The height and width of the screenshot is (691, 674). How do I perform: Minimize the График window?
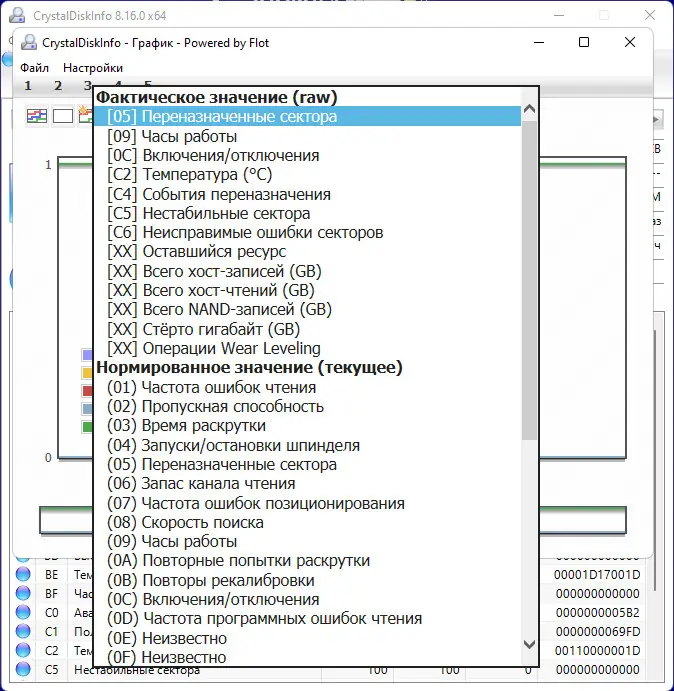539,42
